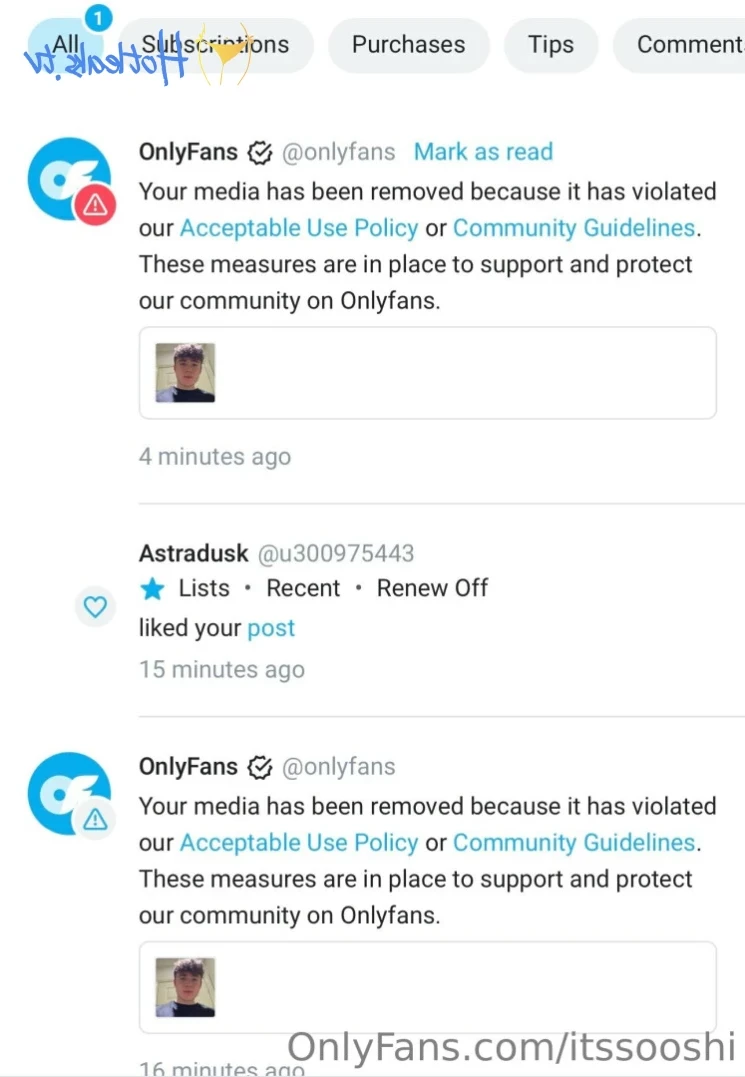Click the verified badge in the lower OnlyFans notification

pos(260,767)
